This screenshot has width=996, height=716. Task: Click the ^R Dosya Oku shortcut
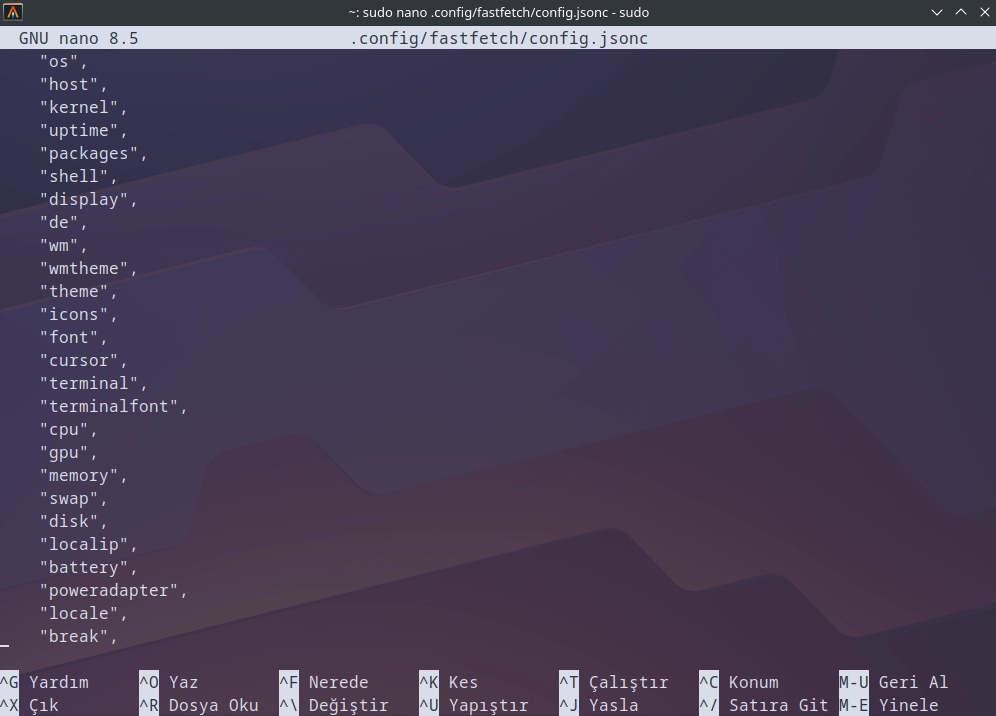[199, 705]
